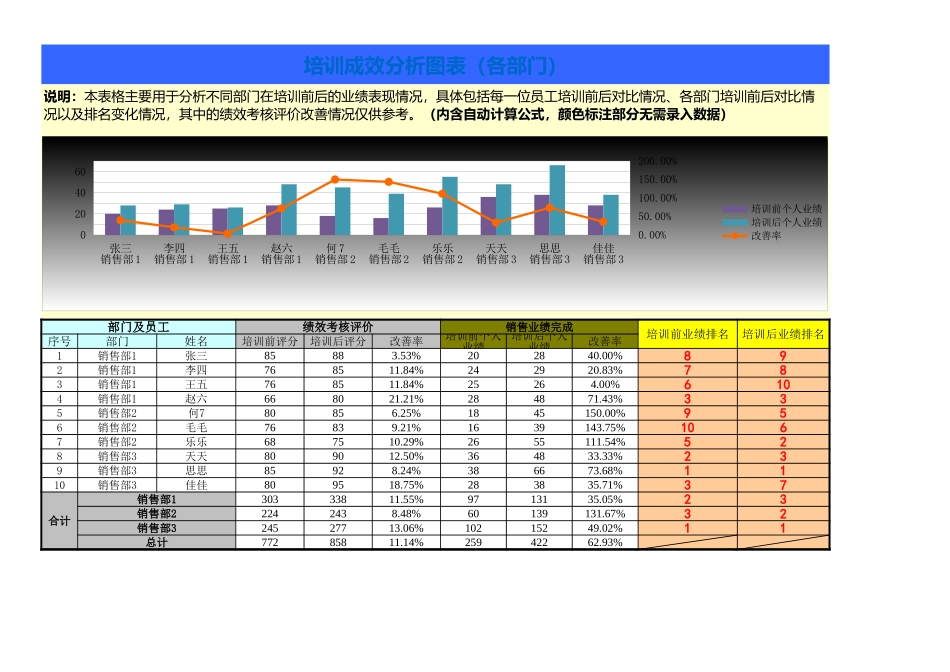Click 佳佳 in the table's 姓名 column
This screenshot has width=950, height=672.
pos(196,485)
